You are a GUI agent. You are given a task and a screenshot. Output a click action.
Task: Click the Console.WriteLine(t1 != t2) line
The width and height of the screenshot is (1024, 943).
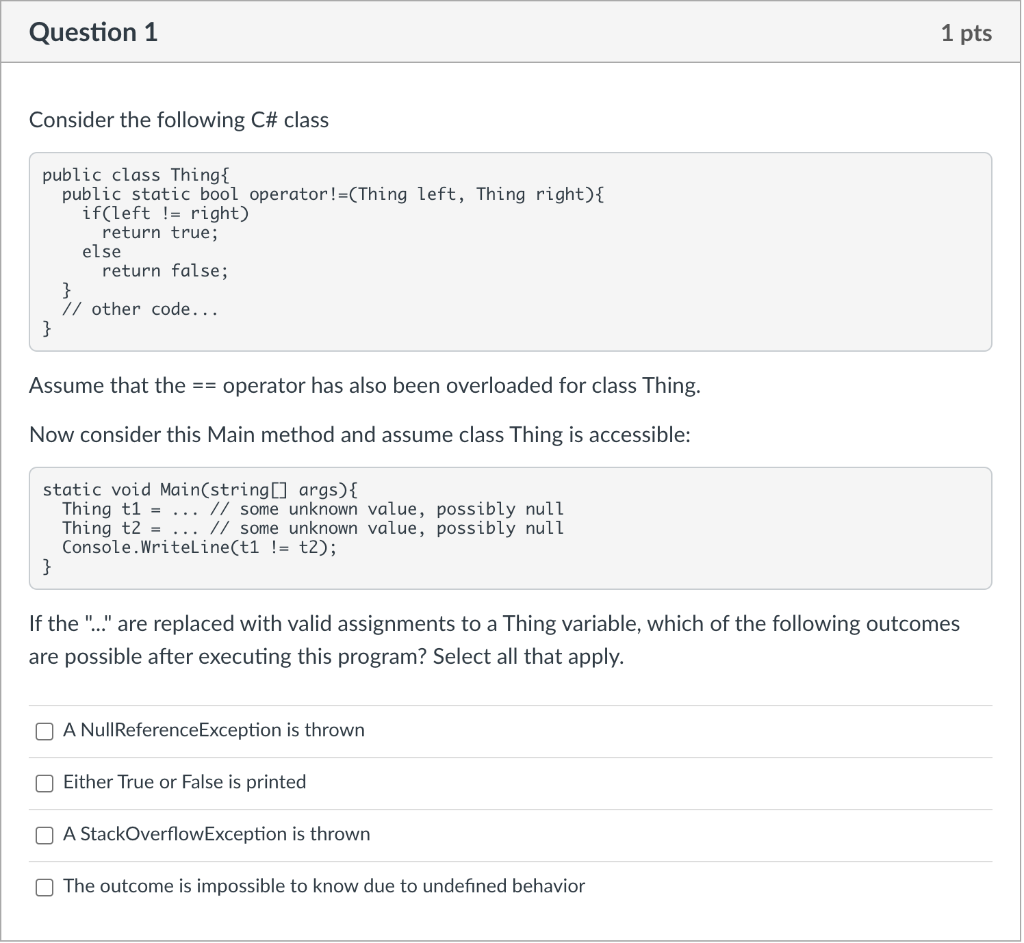[199, 547]
